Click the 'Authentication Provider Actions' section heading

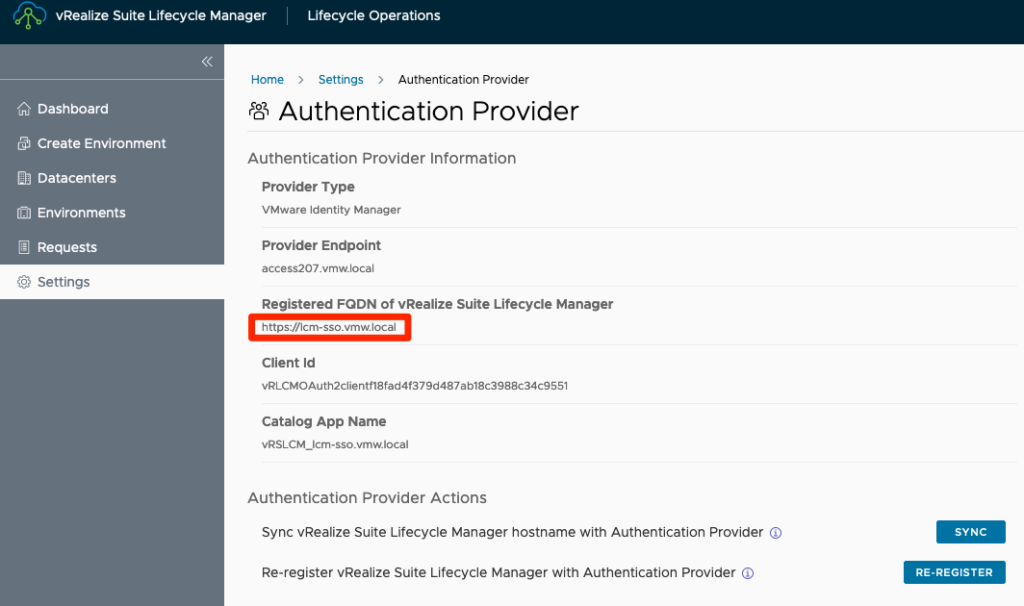pos(367,498)
